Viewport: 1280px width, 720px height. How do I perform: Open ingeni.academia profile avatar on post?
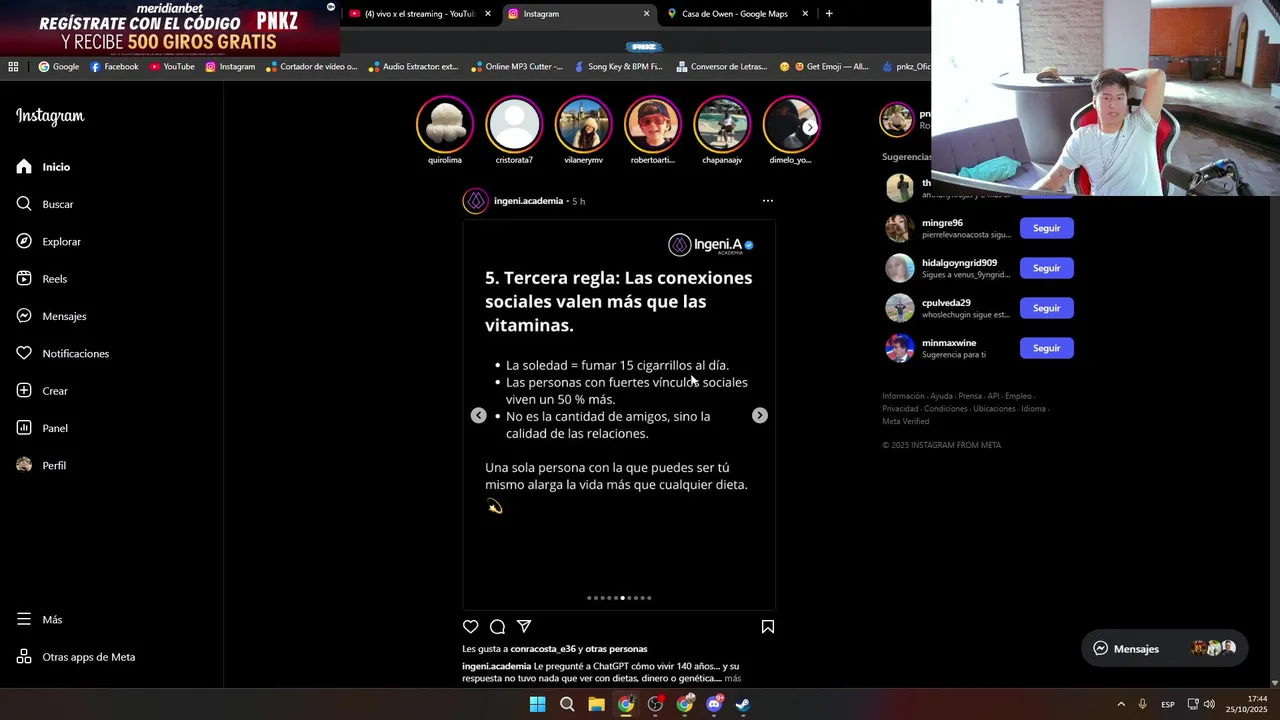(x=476, y=201)
